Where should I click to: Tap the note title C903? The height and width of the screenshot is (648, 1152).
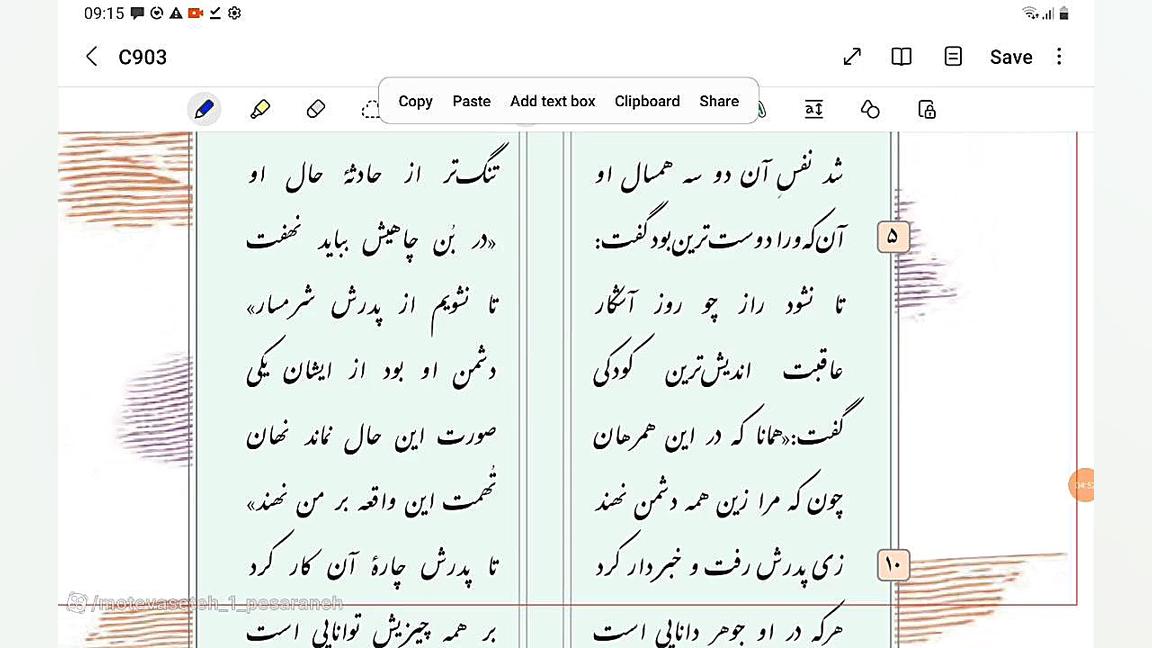click(143, 57)
